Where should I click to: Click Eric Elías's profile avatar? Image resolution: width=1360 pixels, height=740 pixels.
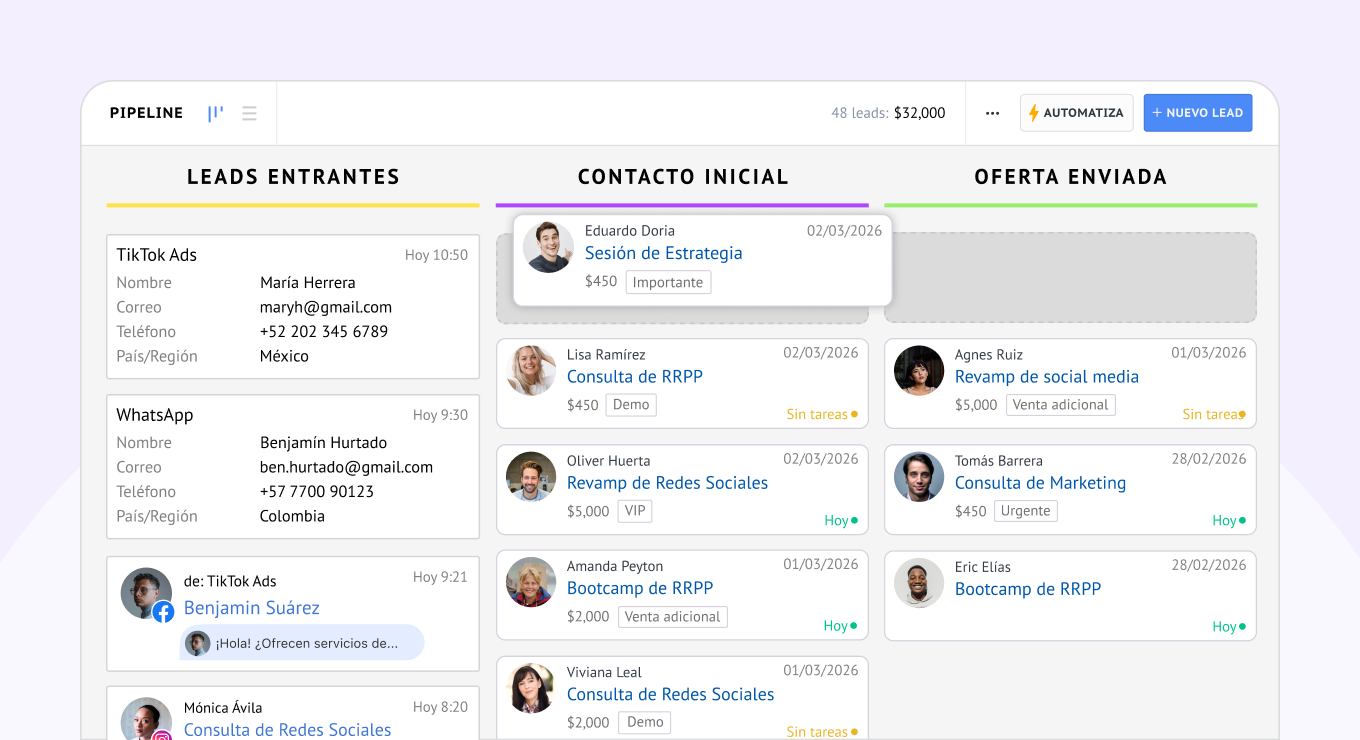click(x=919, y=583)
